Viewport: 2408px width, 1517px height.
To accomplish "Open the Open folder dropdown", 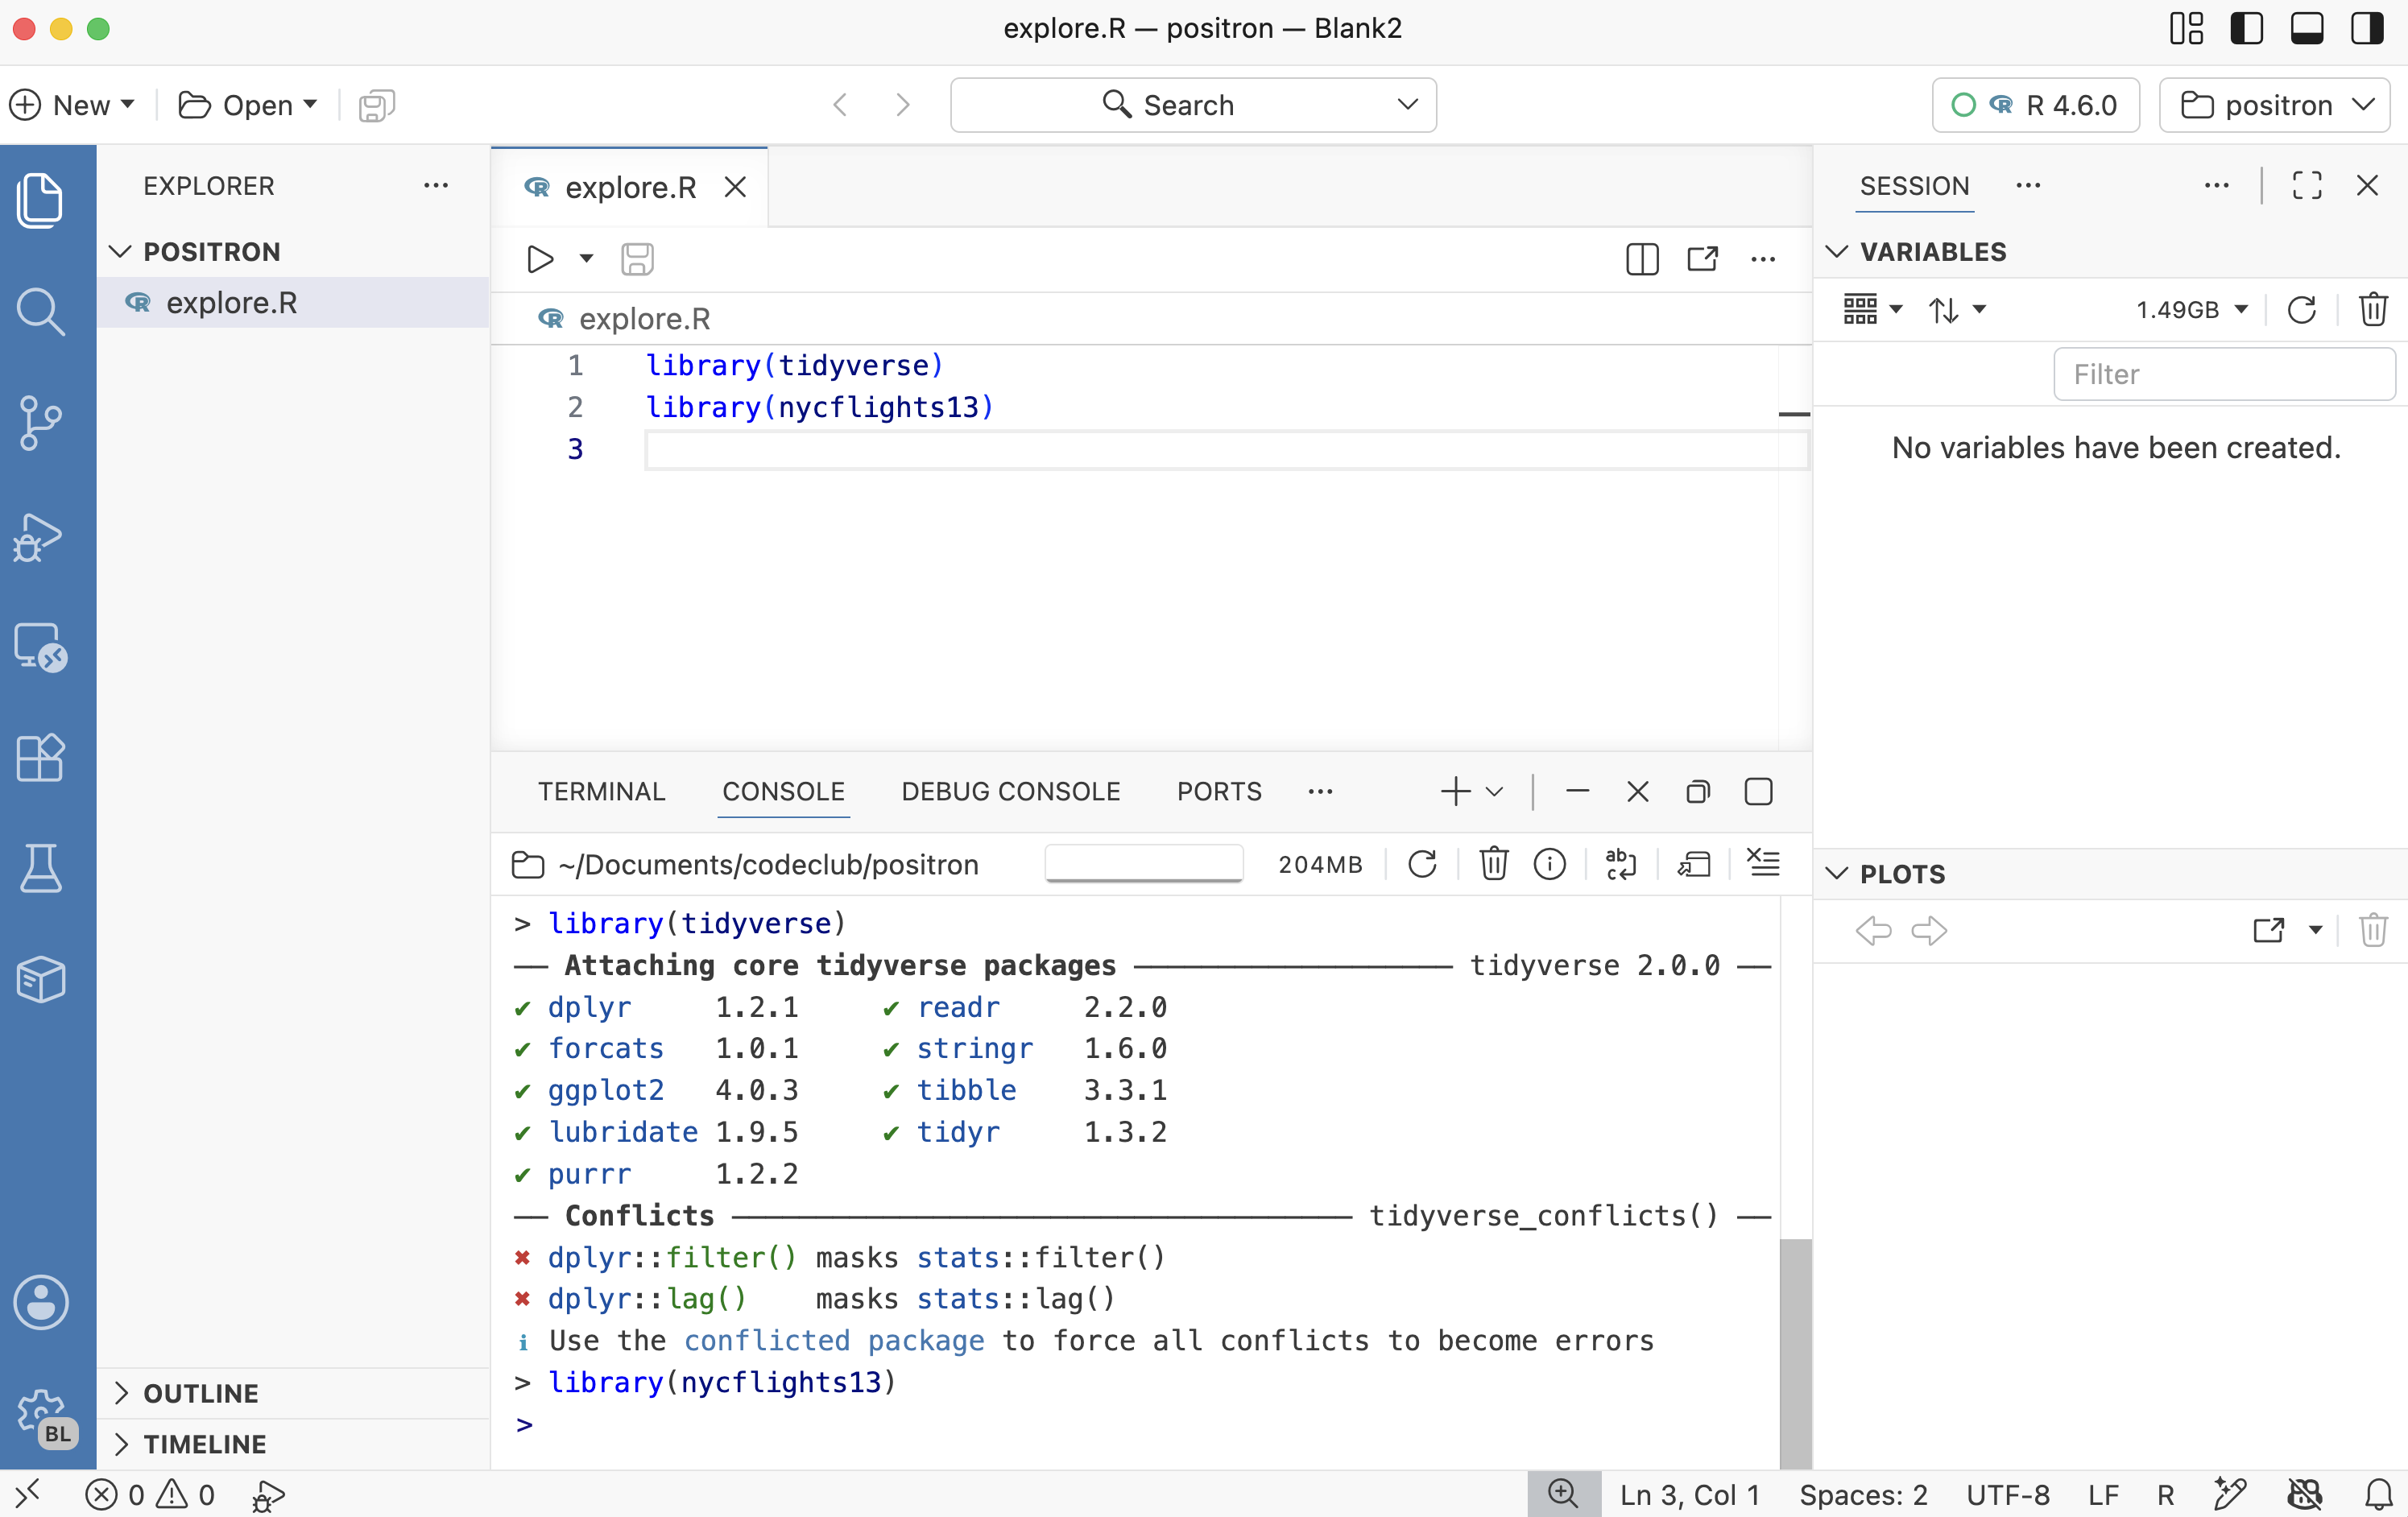I will point(248,105).
